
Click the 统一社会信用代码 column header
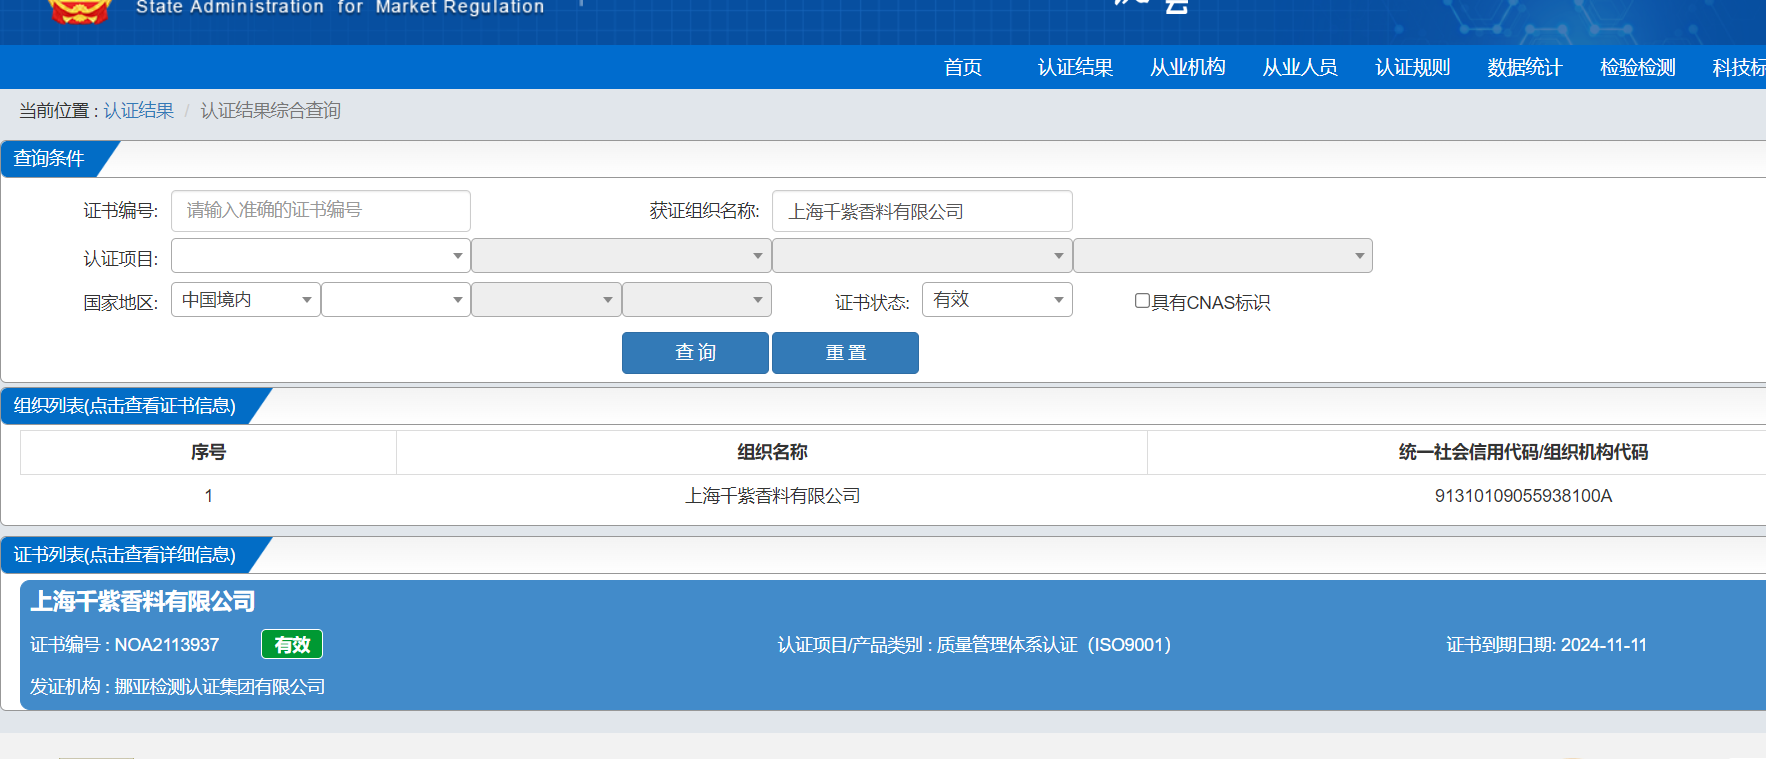[x=1523, y=452]
